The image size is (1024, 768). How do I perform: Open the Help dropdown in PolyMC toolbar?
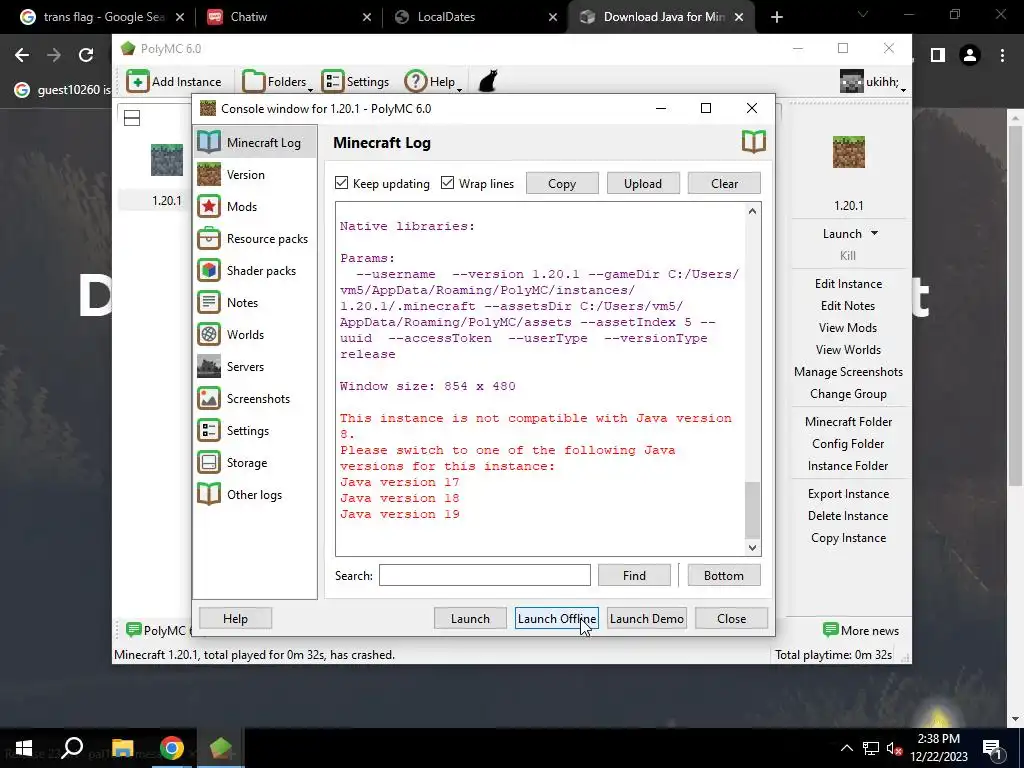433,82
